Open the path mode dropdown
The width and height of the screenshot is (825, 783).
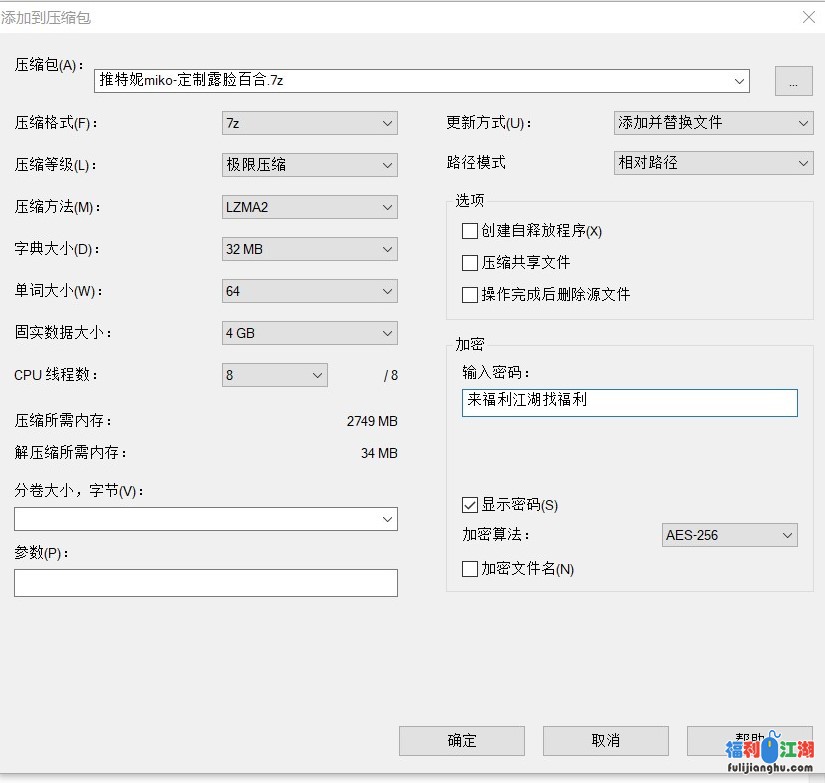(713, 162)
